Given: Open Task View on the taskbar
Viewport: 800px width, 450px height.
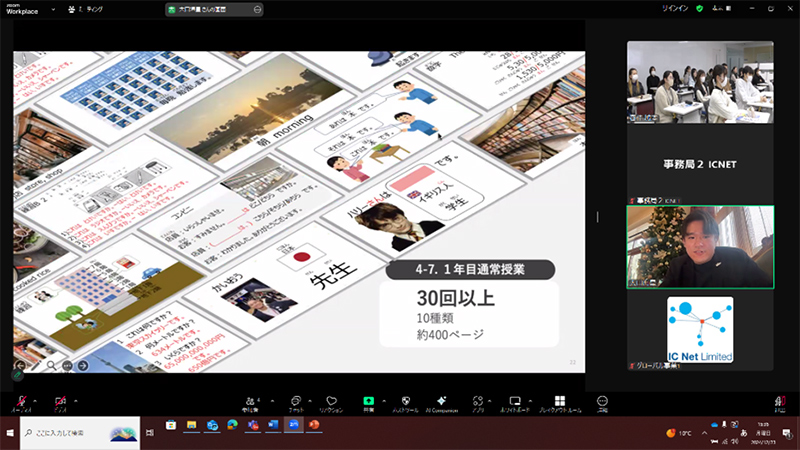Looking at the screenshot, I should pos(149,433).
